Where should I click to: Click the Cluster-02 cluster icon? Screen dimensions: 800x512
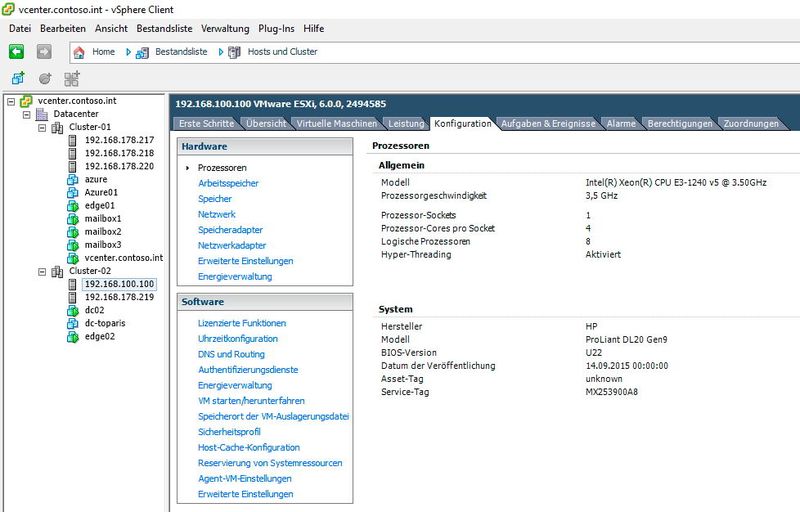tap(57, 271)
